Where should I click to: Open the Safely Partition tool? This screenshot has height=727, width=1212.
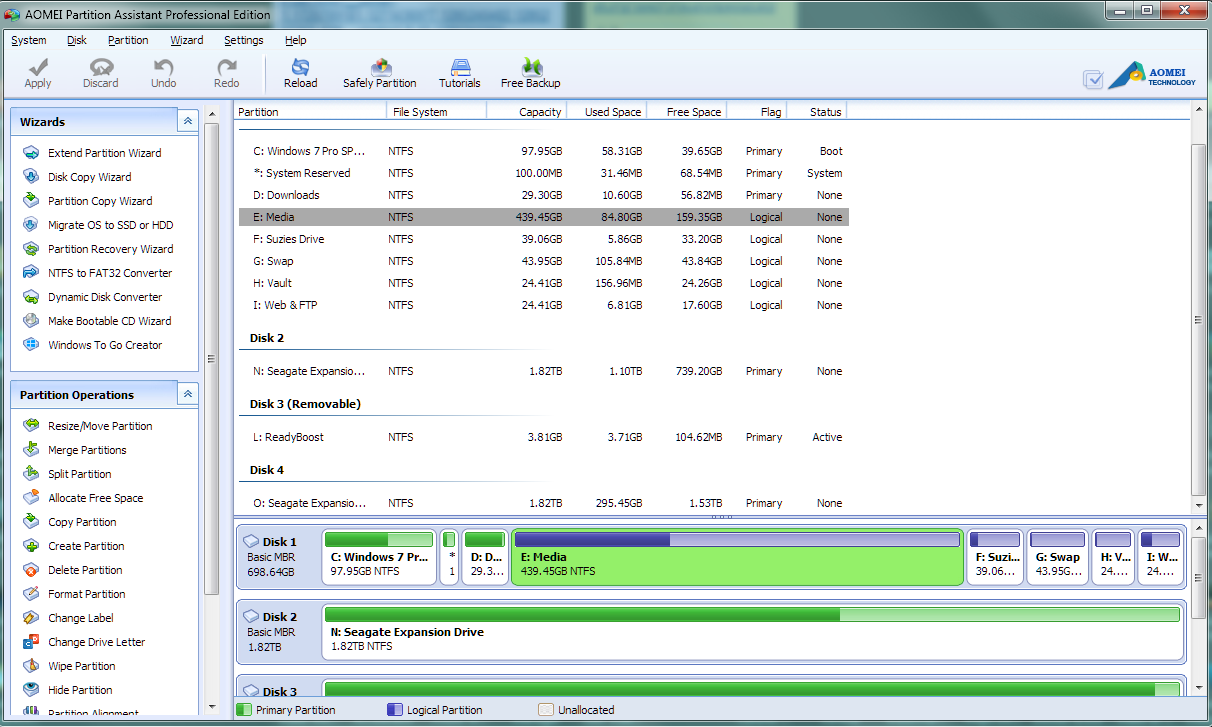coord(379,72)
